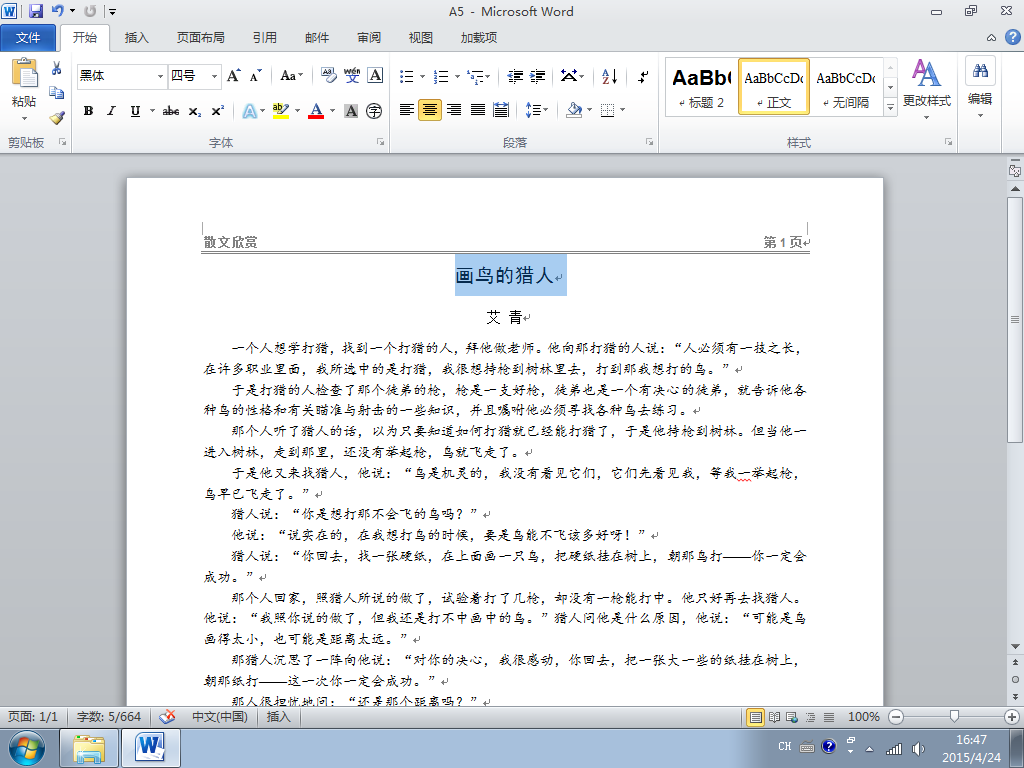Click the vertical scrollbar thumb

[1015, 320]
